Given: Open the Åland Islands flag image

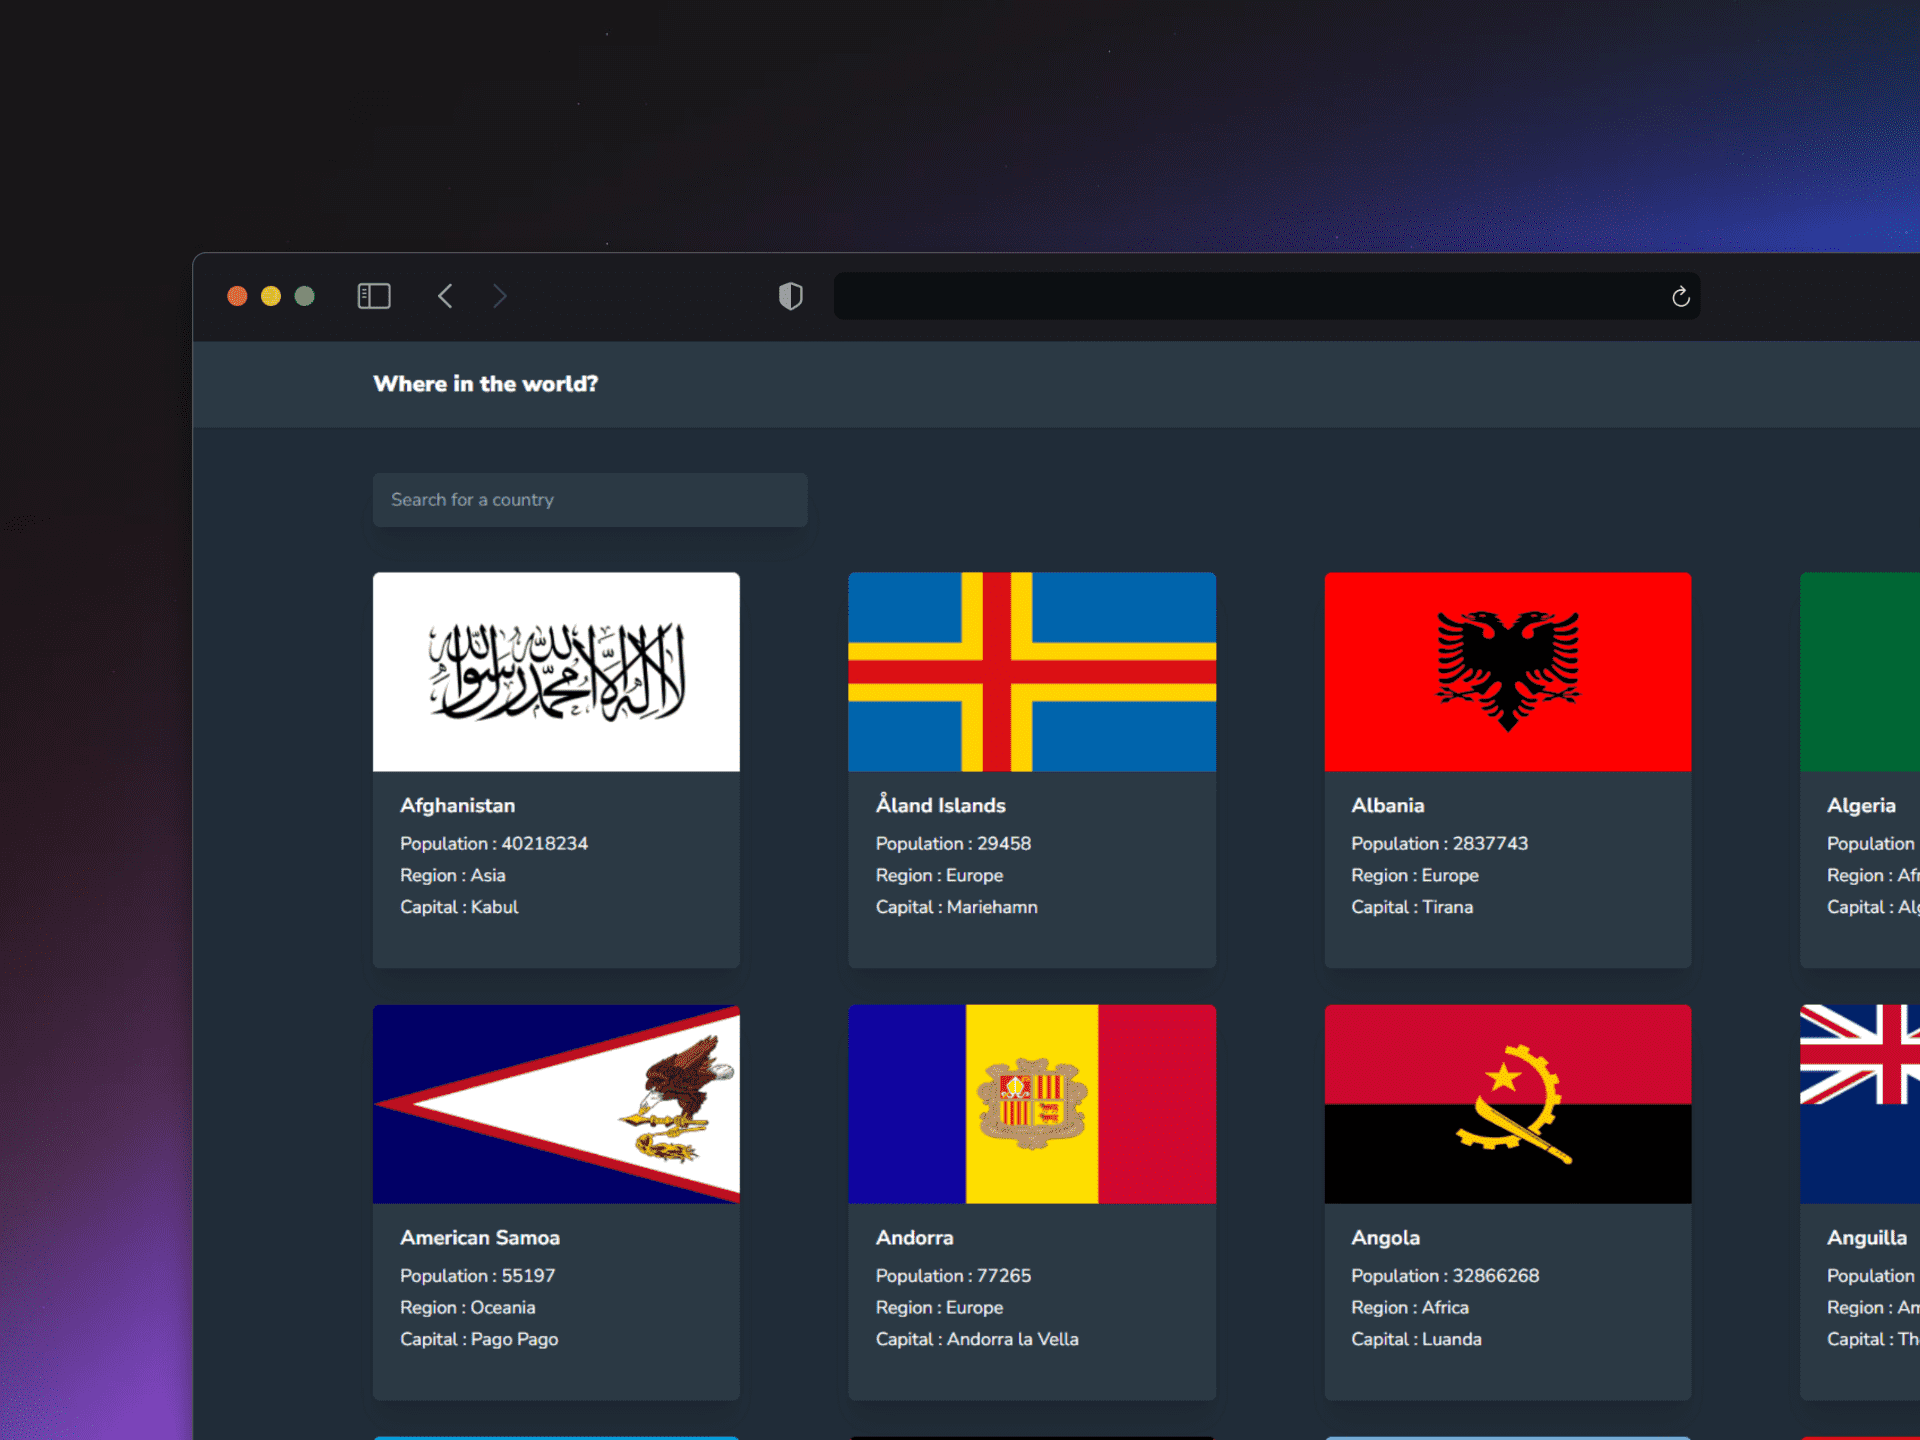Looking at the screenshot, I should click(x=1032, y=672).
